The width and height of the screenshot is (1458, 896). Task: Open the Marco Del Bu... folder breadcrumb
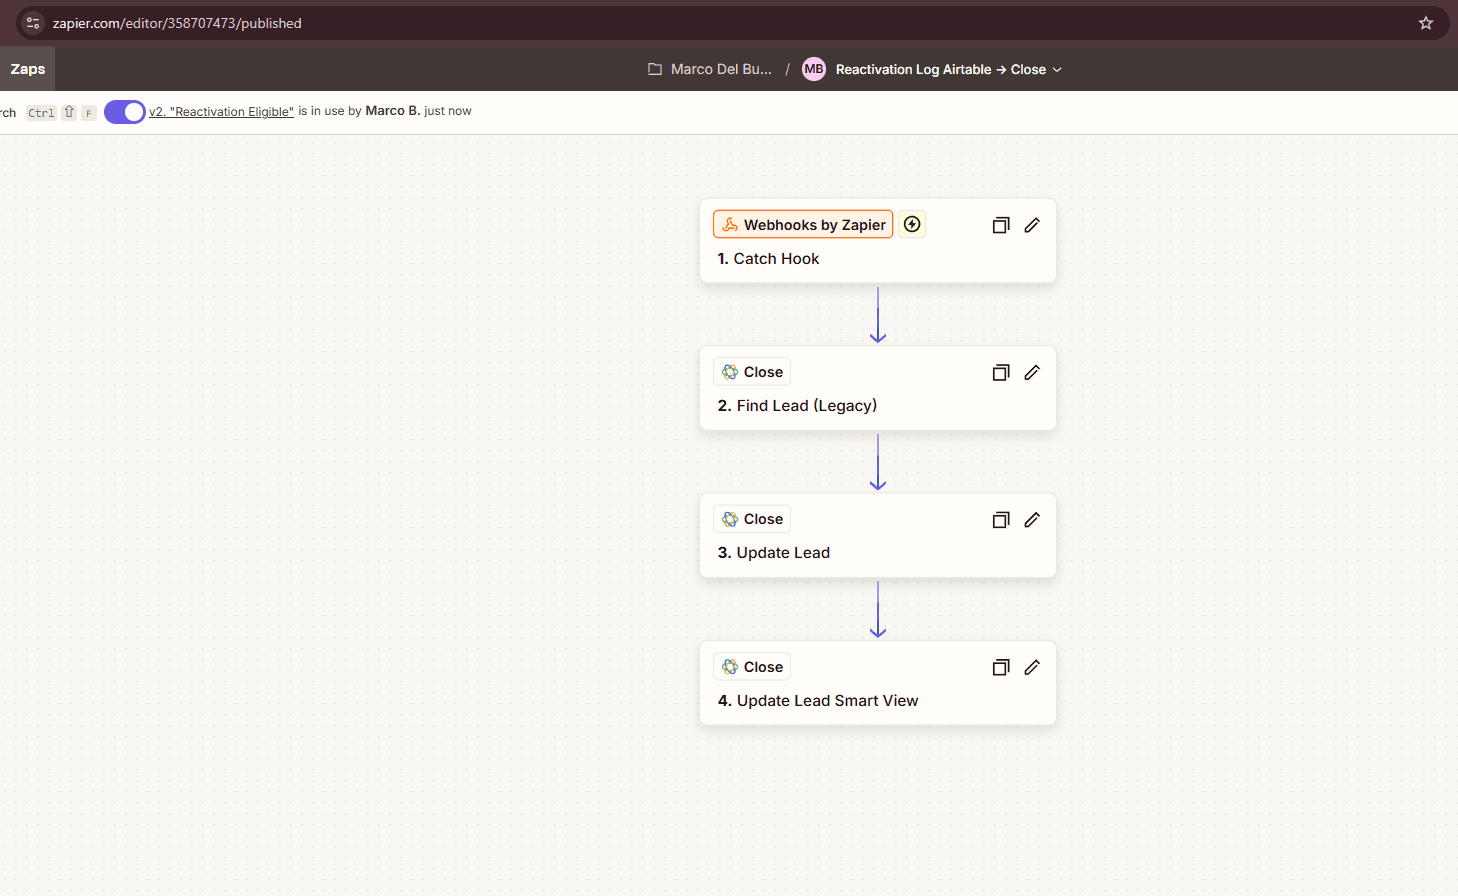pos(721,69)
